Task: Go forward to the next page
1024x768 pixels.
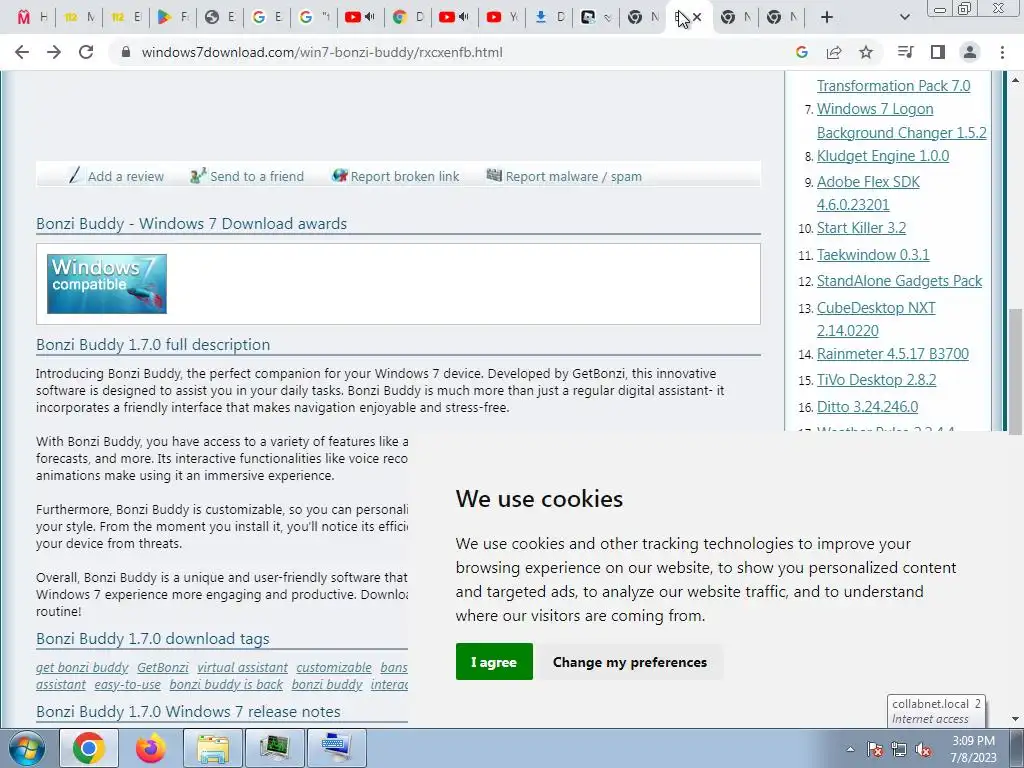Action: click(x=54, y=52)
